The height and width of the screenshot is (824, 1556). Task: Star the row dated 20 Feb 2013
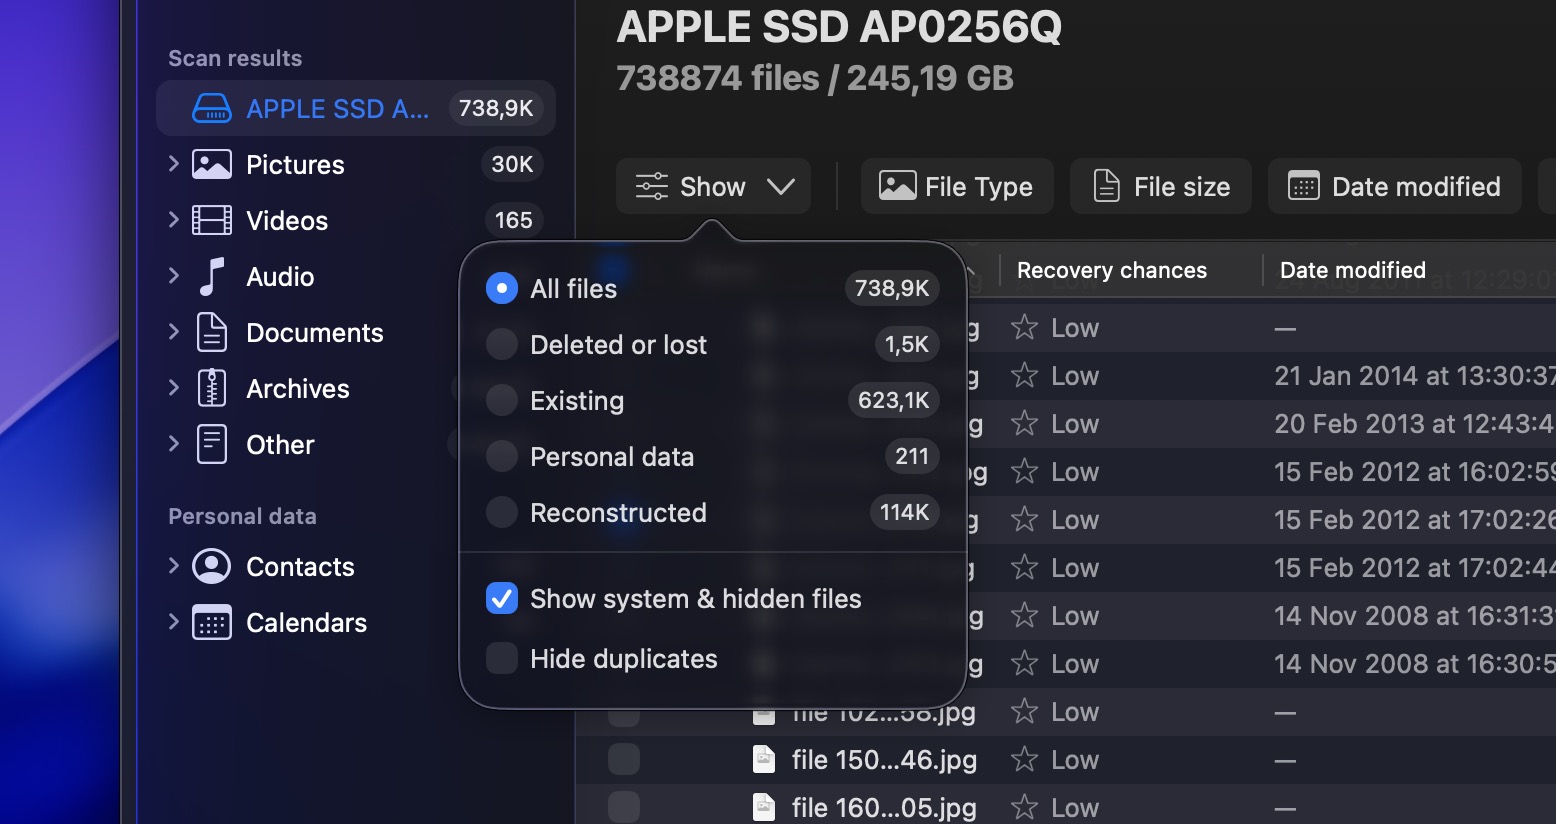tap(1024, 424)
